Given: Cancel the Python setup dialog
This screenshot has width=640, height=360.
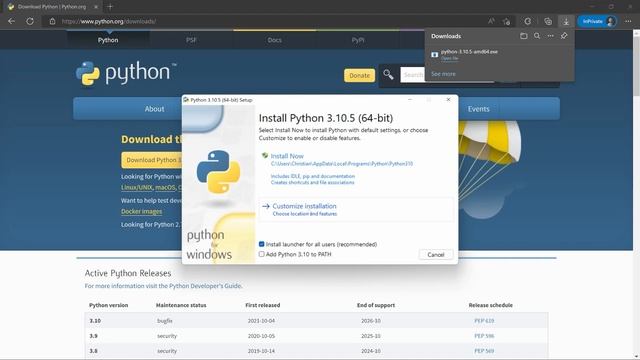Looking at the screenshot, I should point(436,255).
